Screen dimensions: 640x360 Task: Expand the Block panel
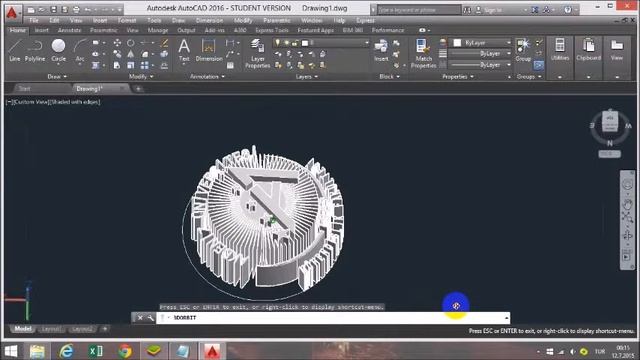[x=389, y=76]
